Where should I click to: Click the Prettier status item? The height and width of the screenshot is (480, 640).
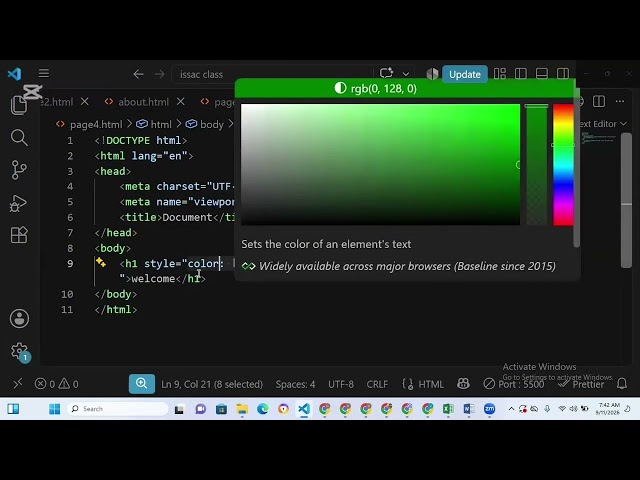[581, 384]
